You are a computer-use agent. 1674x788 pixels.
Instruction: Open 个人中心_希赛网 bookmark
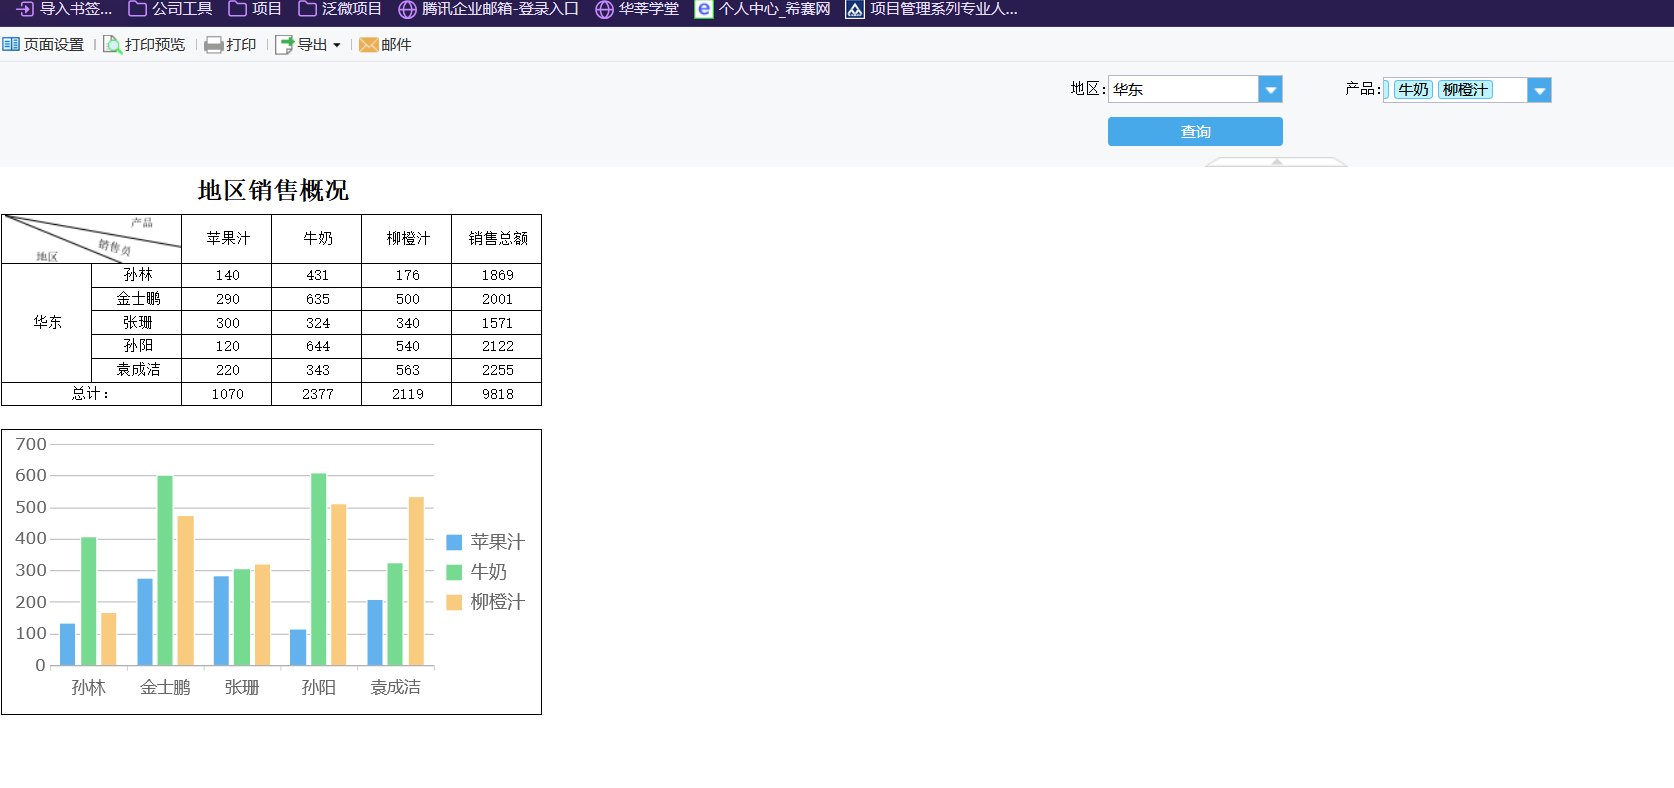(x=763, y=9)
